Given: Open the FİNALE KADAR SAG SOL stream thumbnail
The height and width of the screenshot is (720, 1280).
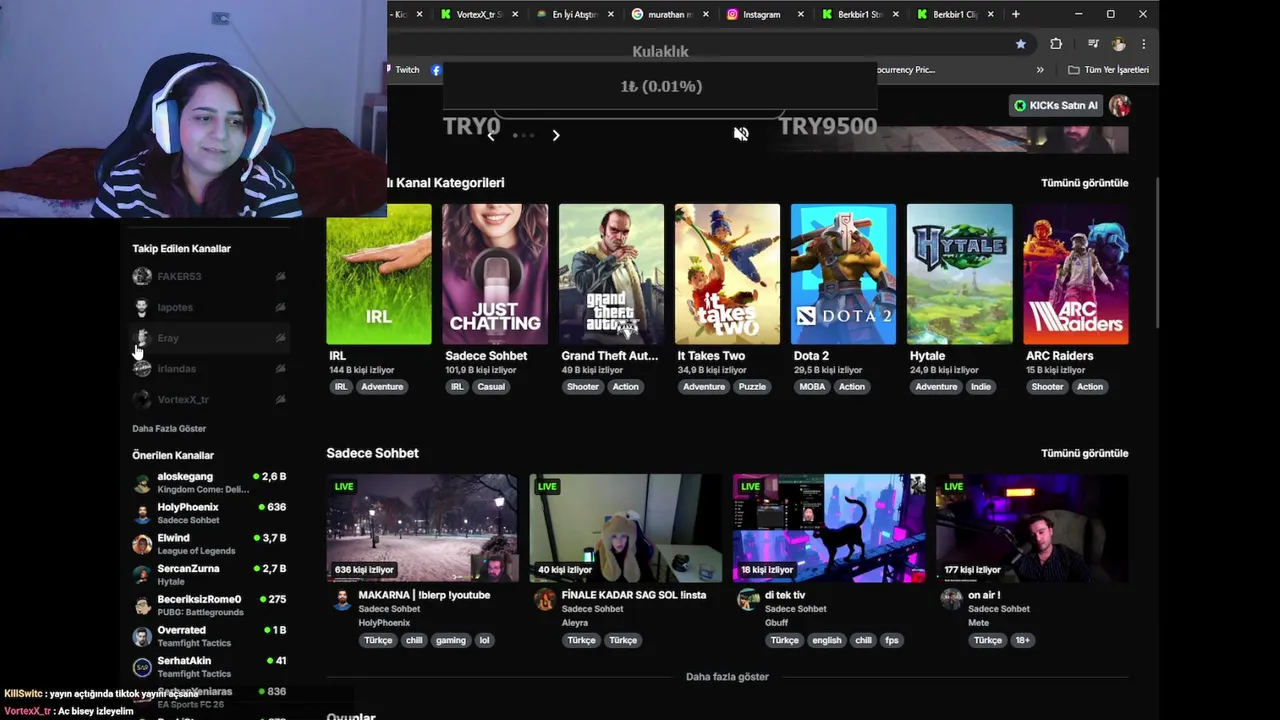Looking at the screenshot, I should [x=626, y=528].
